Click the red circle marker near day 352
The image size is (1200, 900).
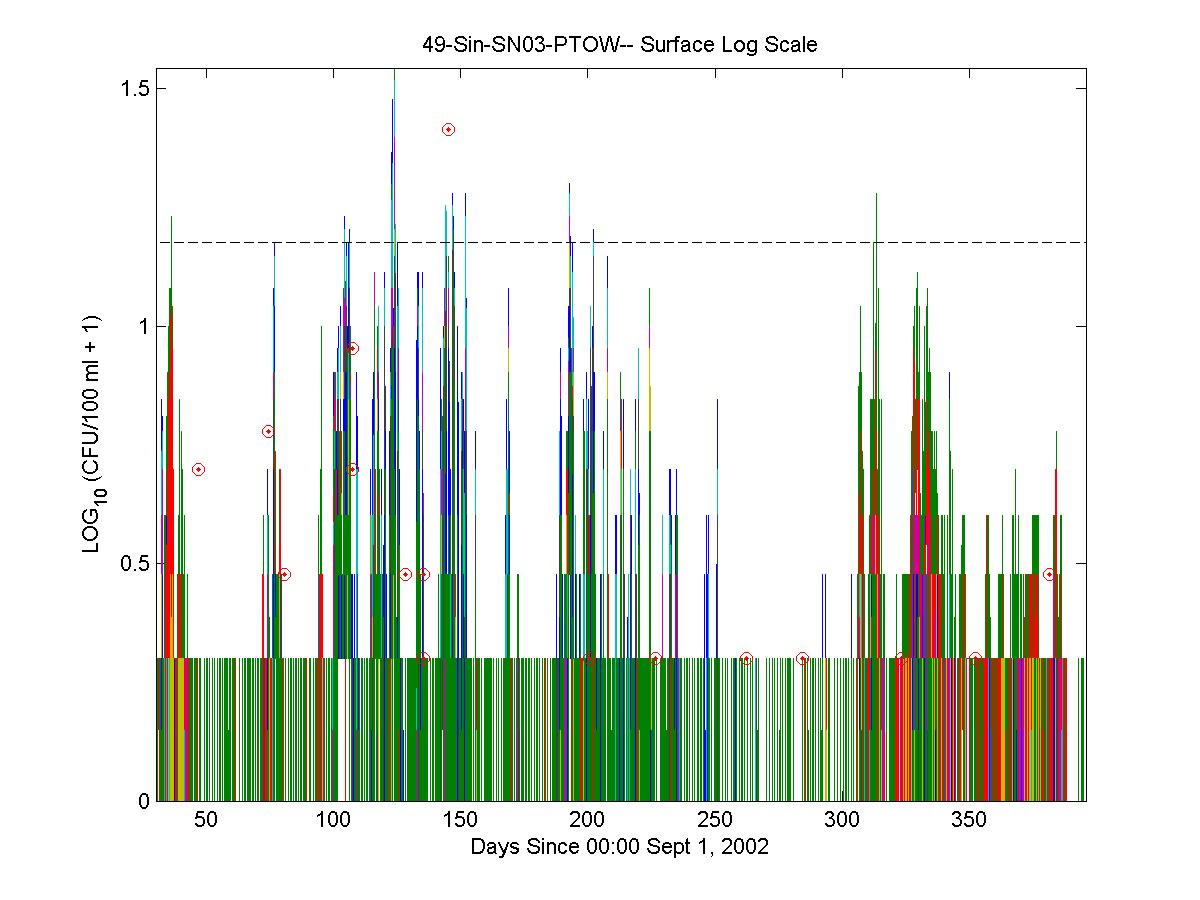pyautogui.click(x=975, y=658)
